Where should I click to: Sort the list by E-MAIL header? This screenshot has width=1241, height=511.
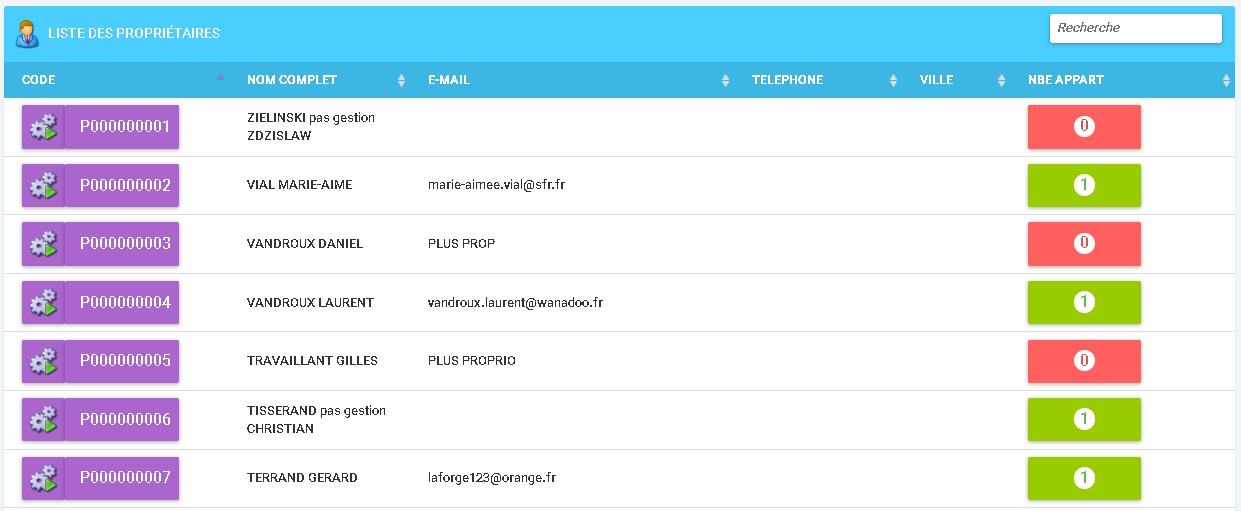(x=449, y=80)
